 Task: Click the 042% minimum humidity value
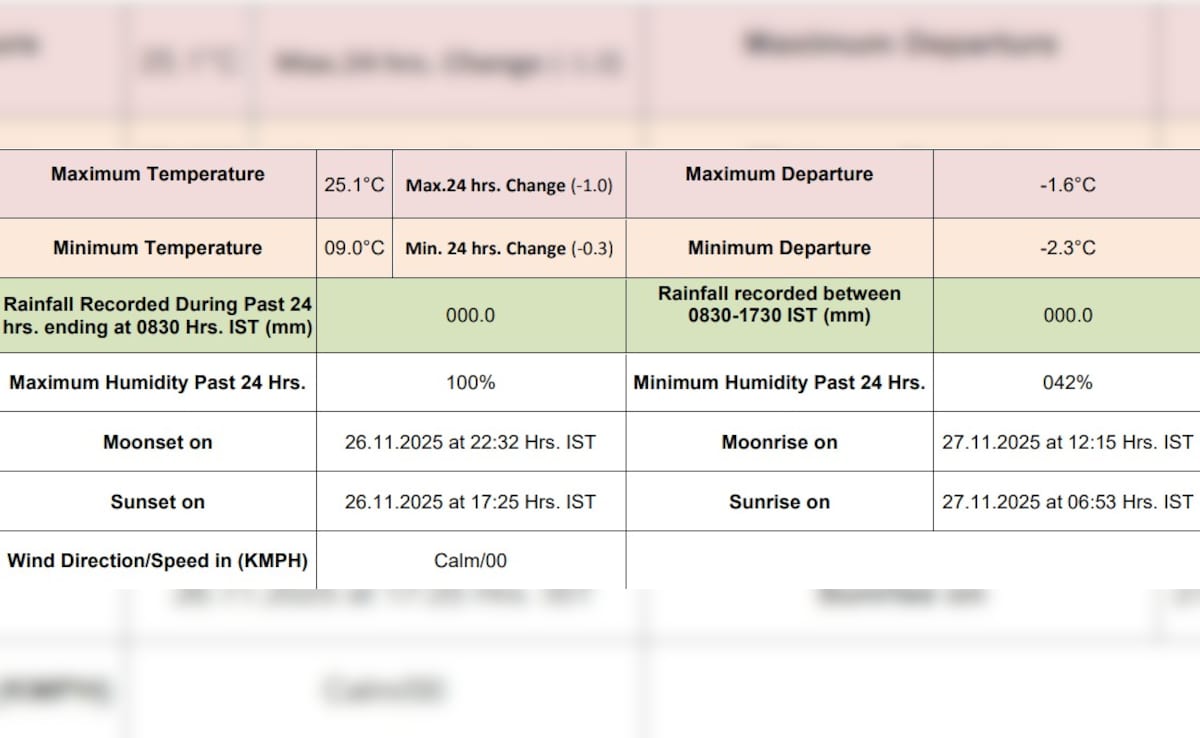click(1067, 382)
